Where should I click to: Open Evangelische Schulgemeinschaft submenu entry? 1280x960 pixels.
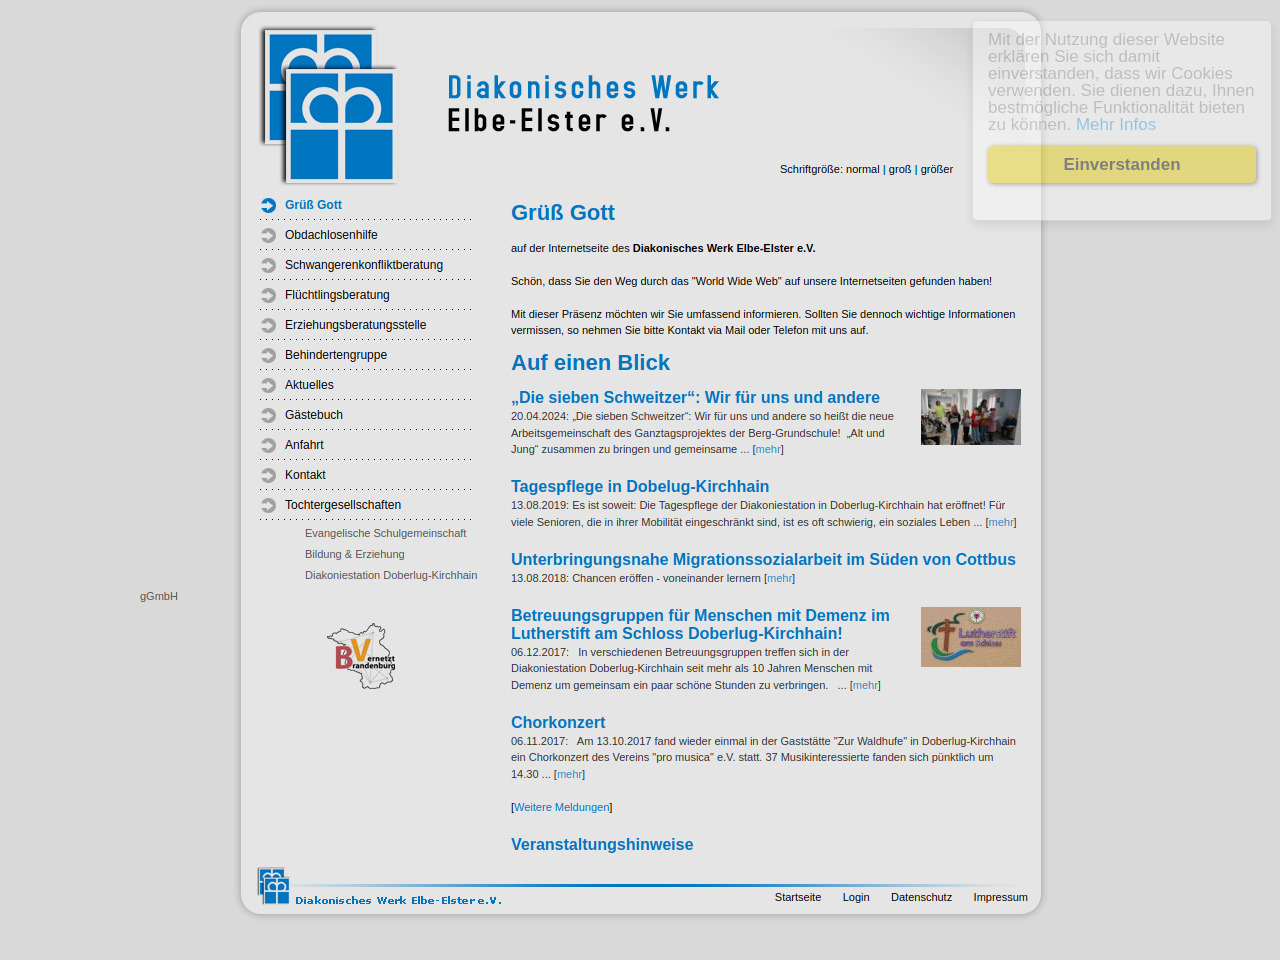(385, 534)
